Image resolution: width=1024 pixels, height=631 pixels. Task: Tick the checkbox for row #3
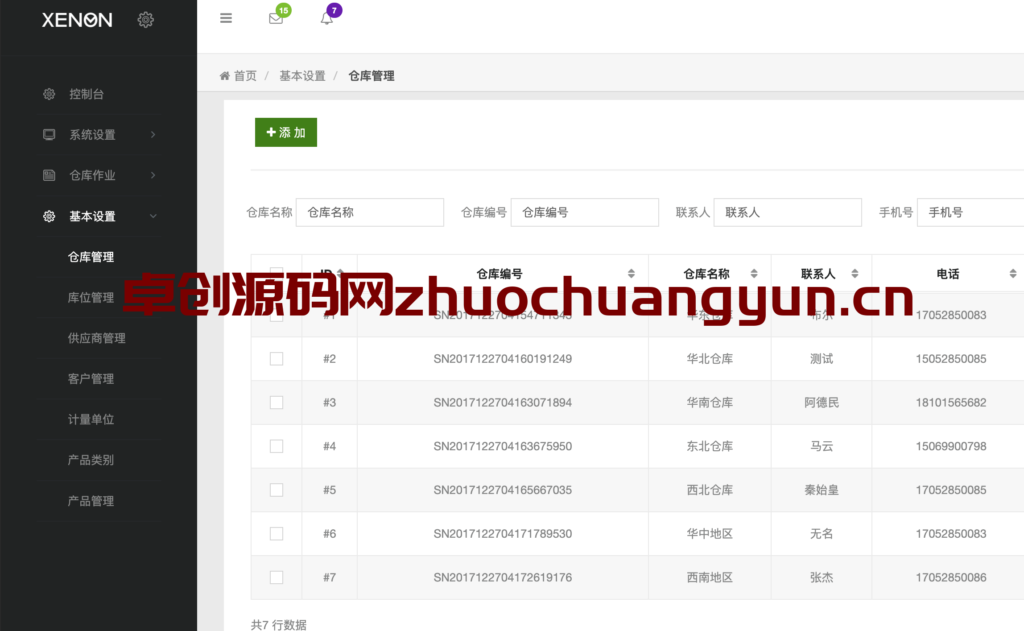pyautogui.click(x=276, y=402)
